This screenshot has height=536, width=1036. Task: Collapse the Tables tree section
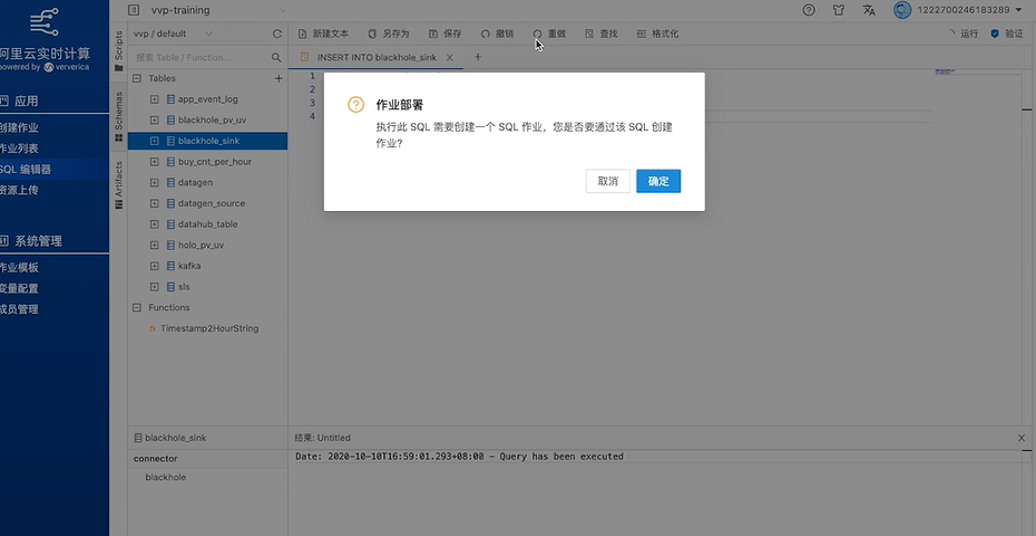[x=137, y=78]
